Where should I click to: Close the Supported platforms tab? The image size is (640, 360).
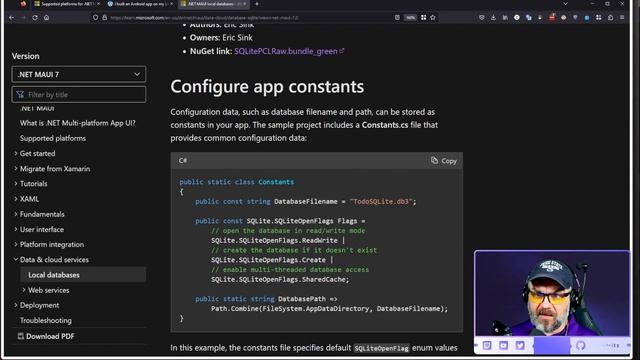(98, 4)
